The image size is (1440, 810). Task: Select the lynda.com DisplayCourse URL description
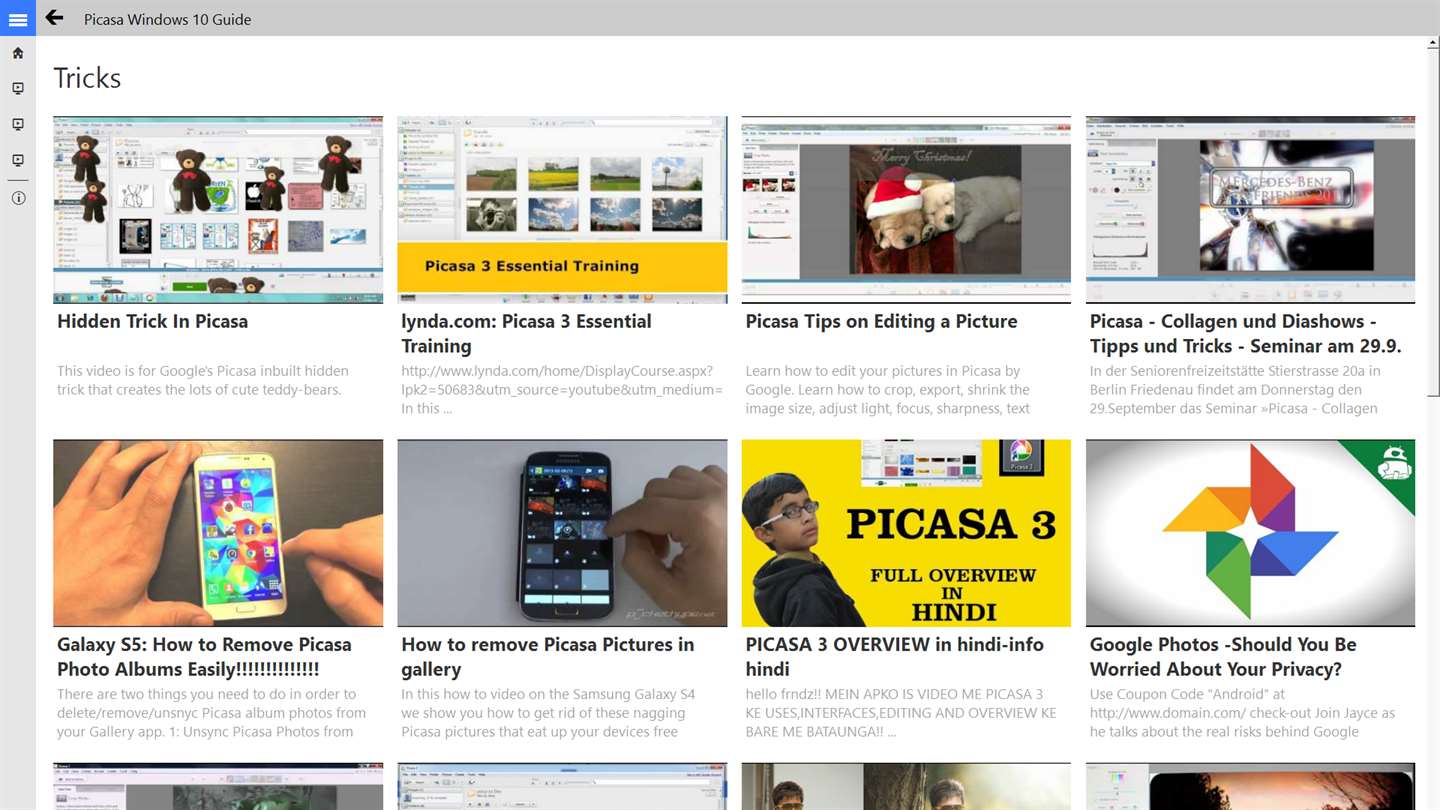[562, 389]
